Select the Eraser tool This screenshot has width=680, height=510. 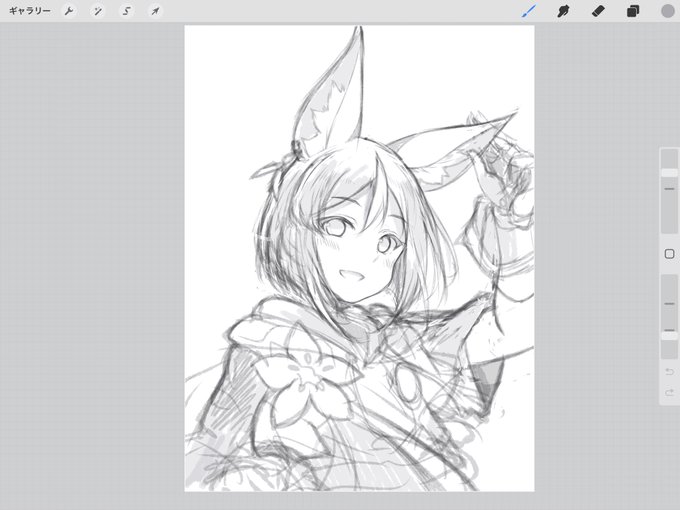(x=598, y=11)
